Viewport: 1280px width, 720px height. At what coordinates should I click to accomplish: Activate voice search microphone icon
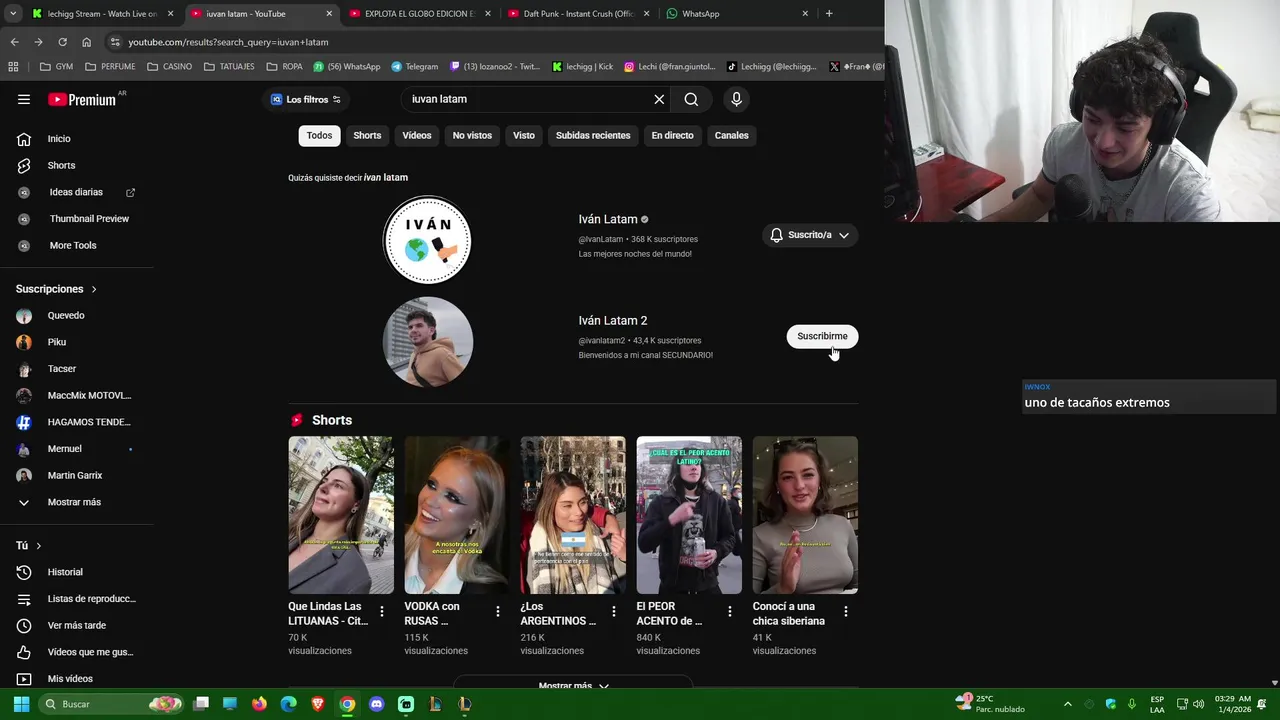736,99
